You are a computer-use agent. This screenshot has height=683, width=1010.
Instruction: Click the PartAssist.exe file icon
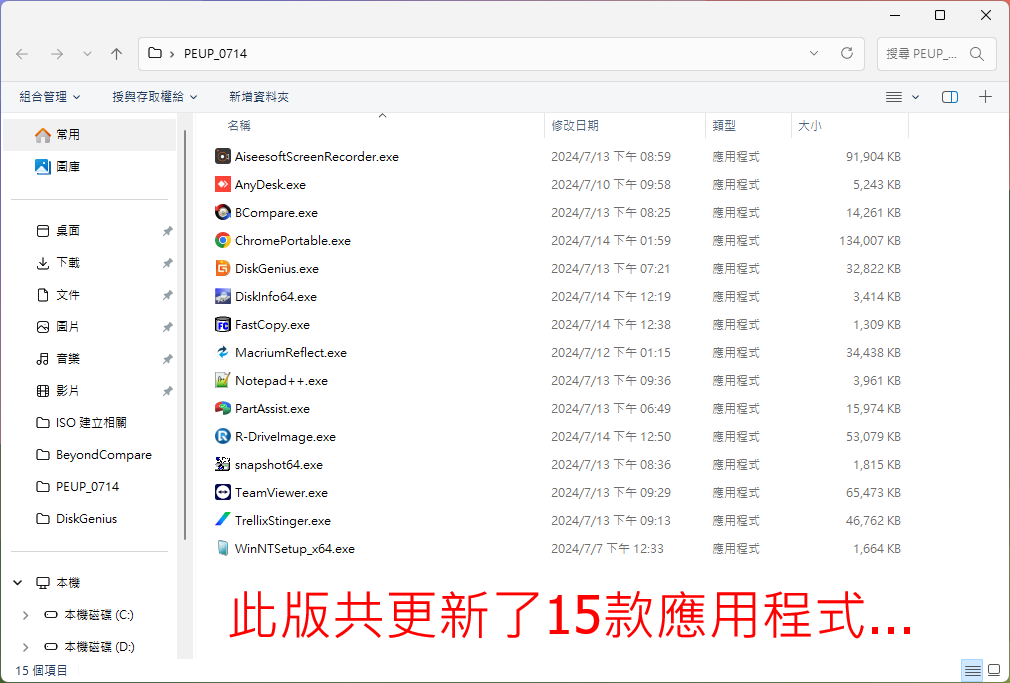222,409
